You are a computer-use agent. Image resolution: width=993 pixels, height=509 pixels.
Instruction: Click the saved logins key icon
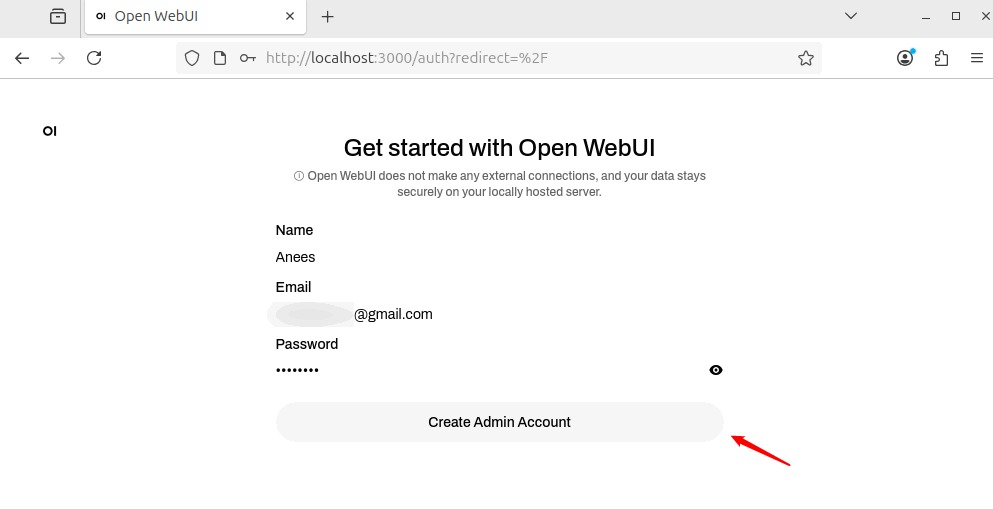click(247, 58)
